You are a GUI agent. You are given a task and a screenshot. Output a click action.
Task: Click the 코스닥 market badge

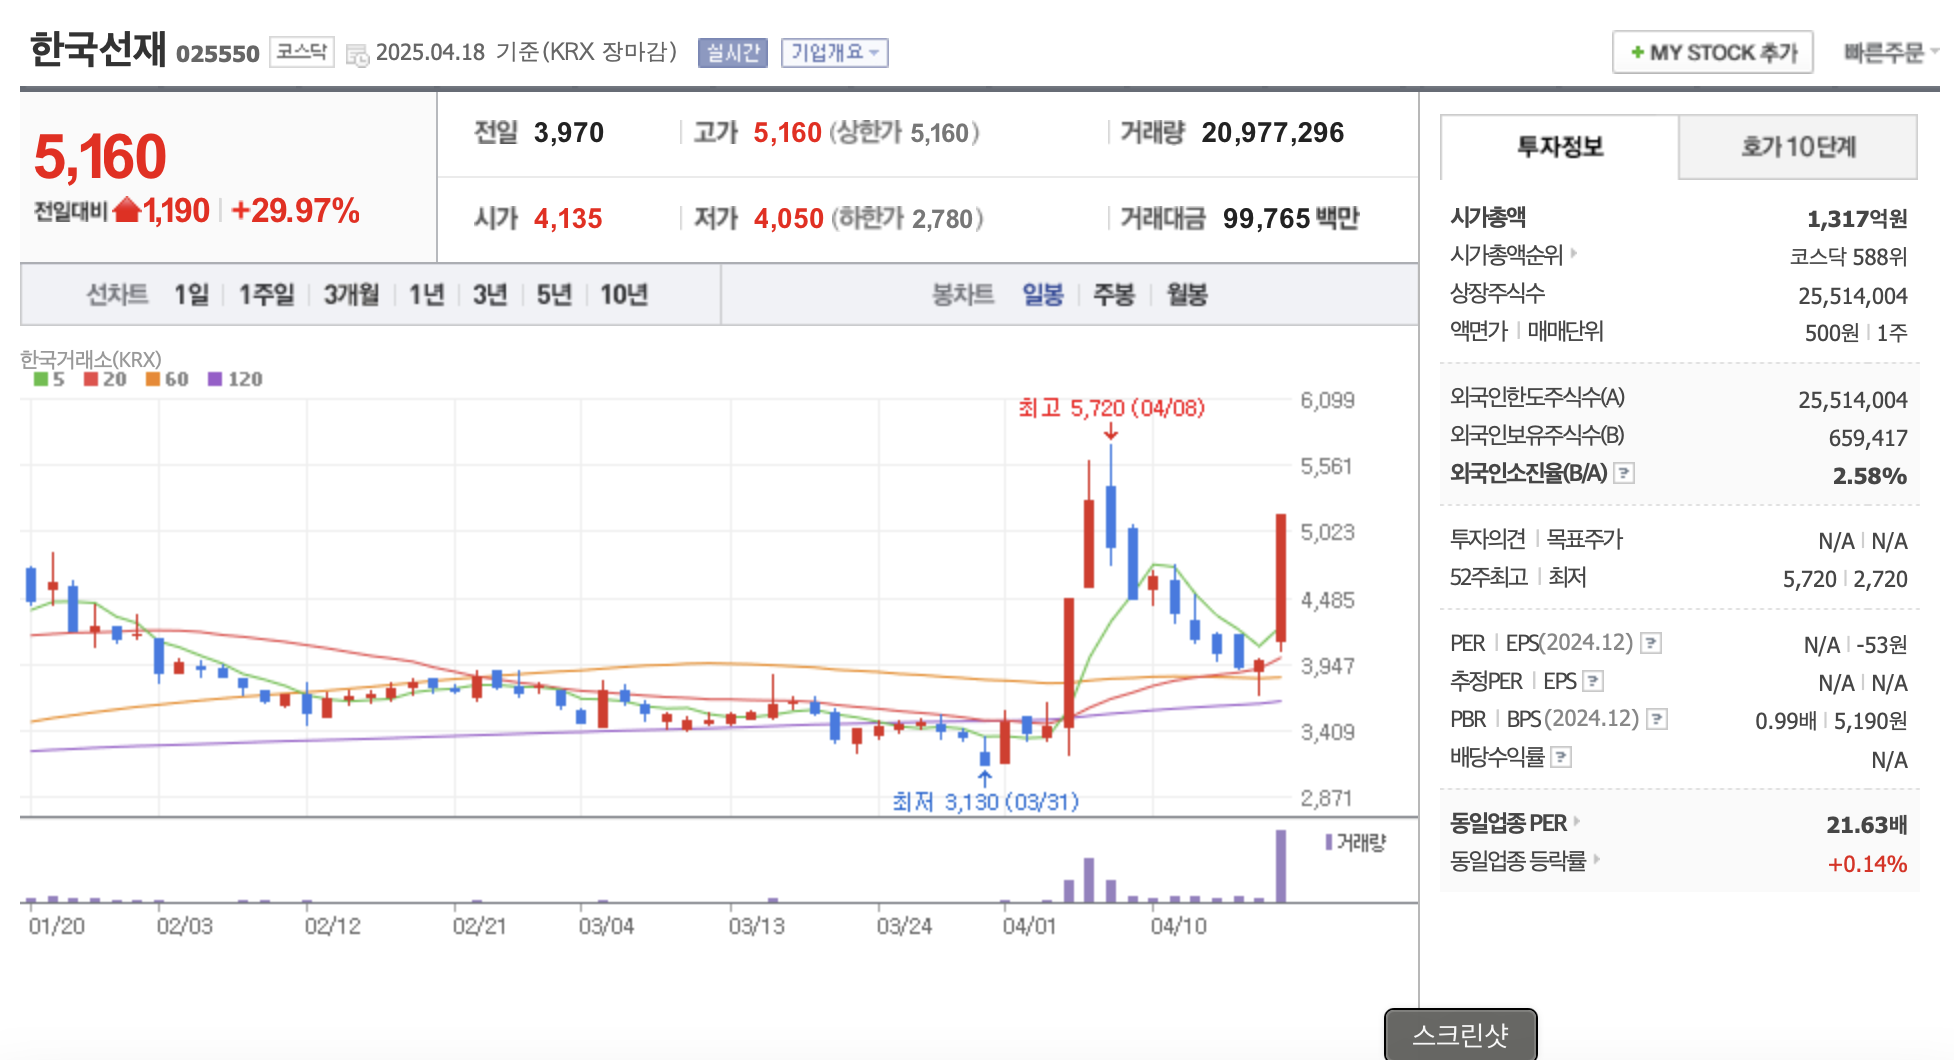(302, 52)
